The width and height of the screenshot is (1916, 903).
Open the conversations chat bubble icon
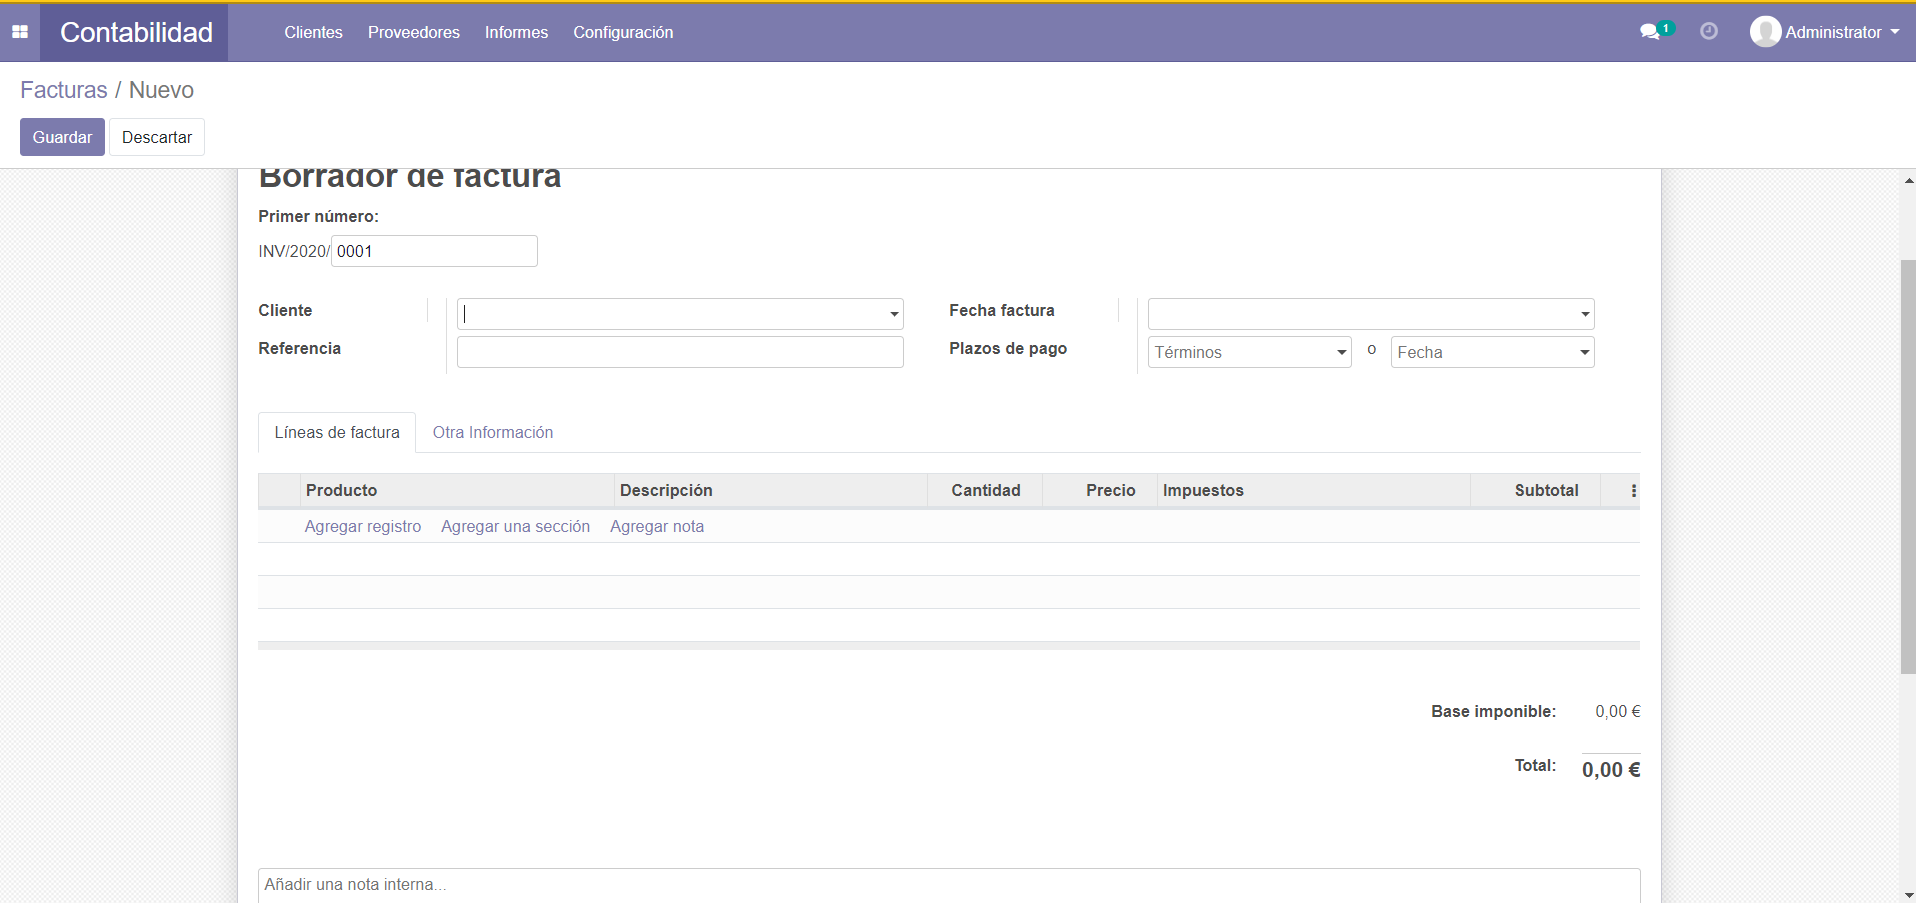[x=1651, y=32]
